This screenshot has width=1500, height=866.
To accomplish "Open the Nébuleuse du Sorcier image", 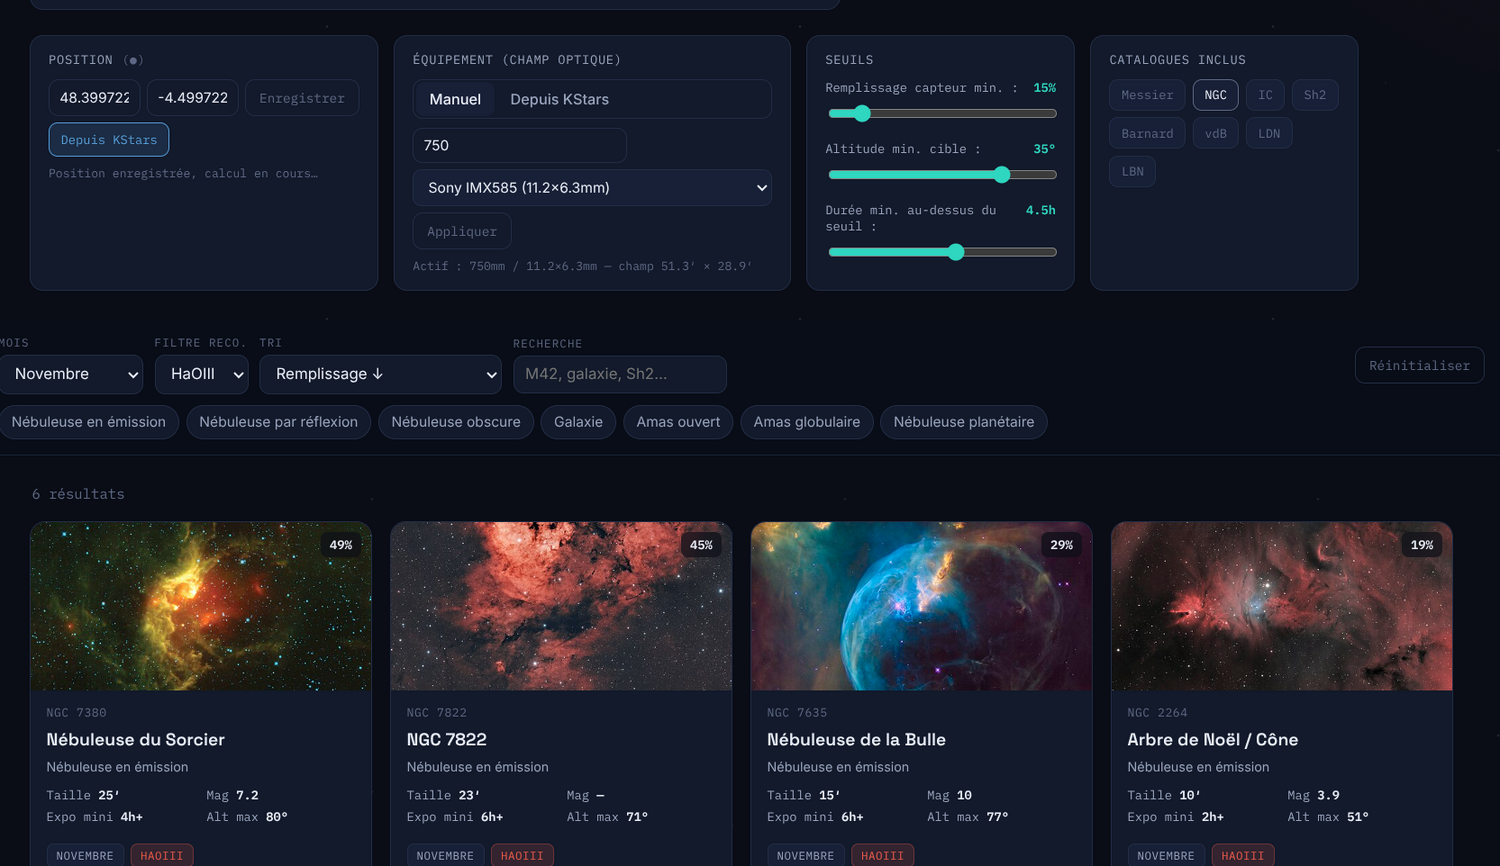I will click(201, 606).
